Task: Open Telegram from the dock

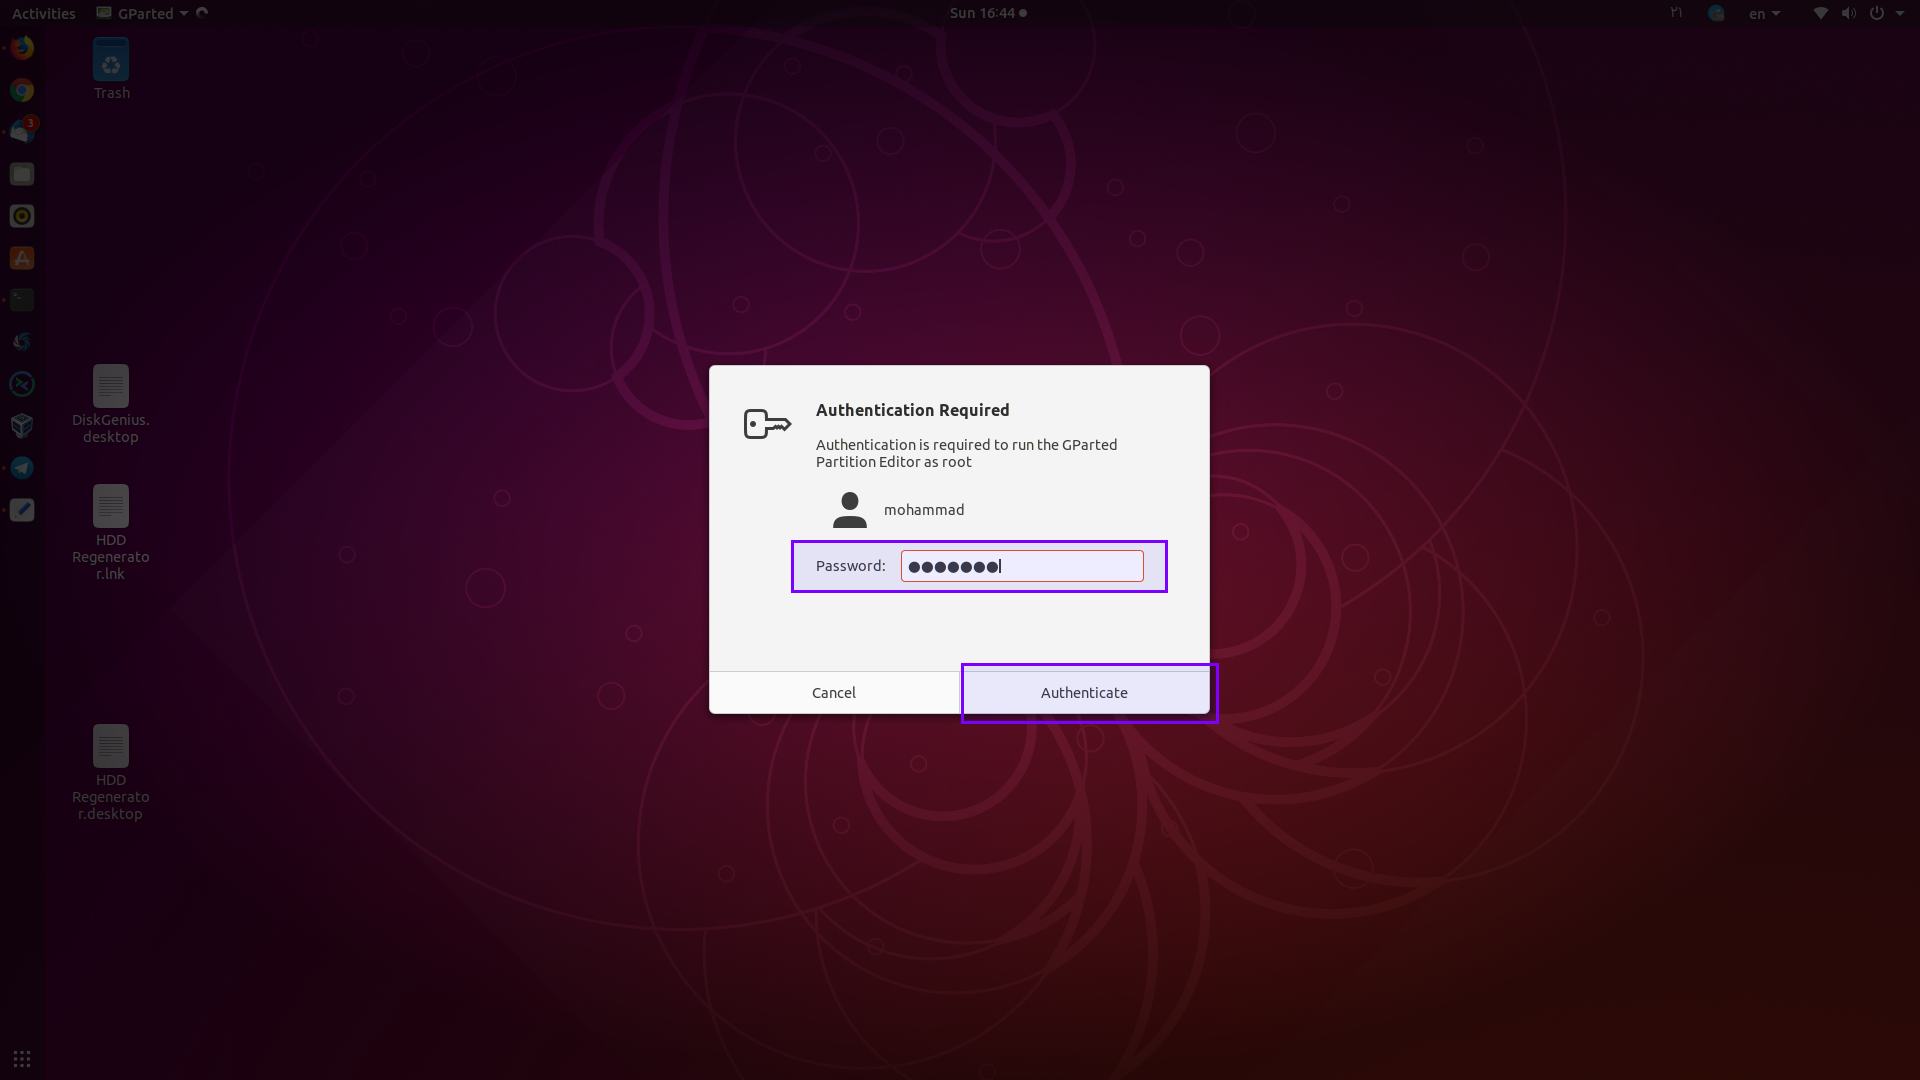Action: (22, 468)
